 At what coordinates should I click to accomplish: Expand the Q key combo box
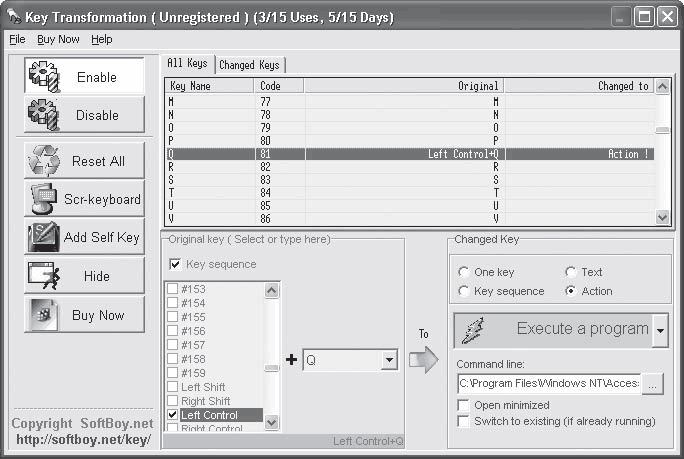tap(389, 360)
